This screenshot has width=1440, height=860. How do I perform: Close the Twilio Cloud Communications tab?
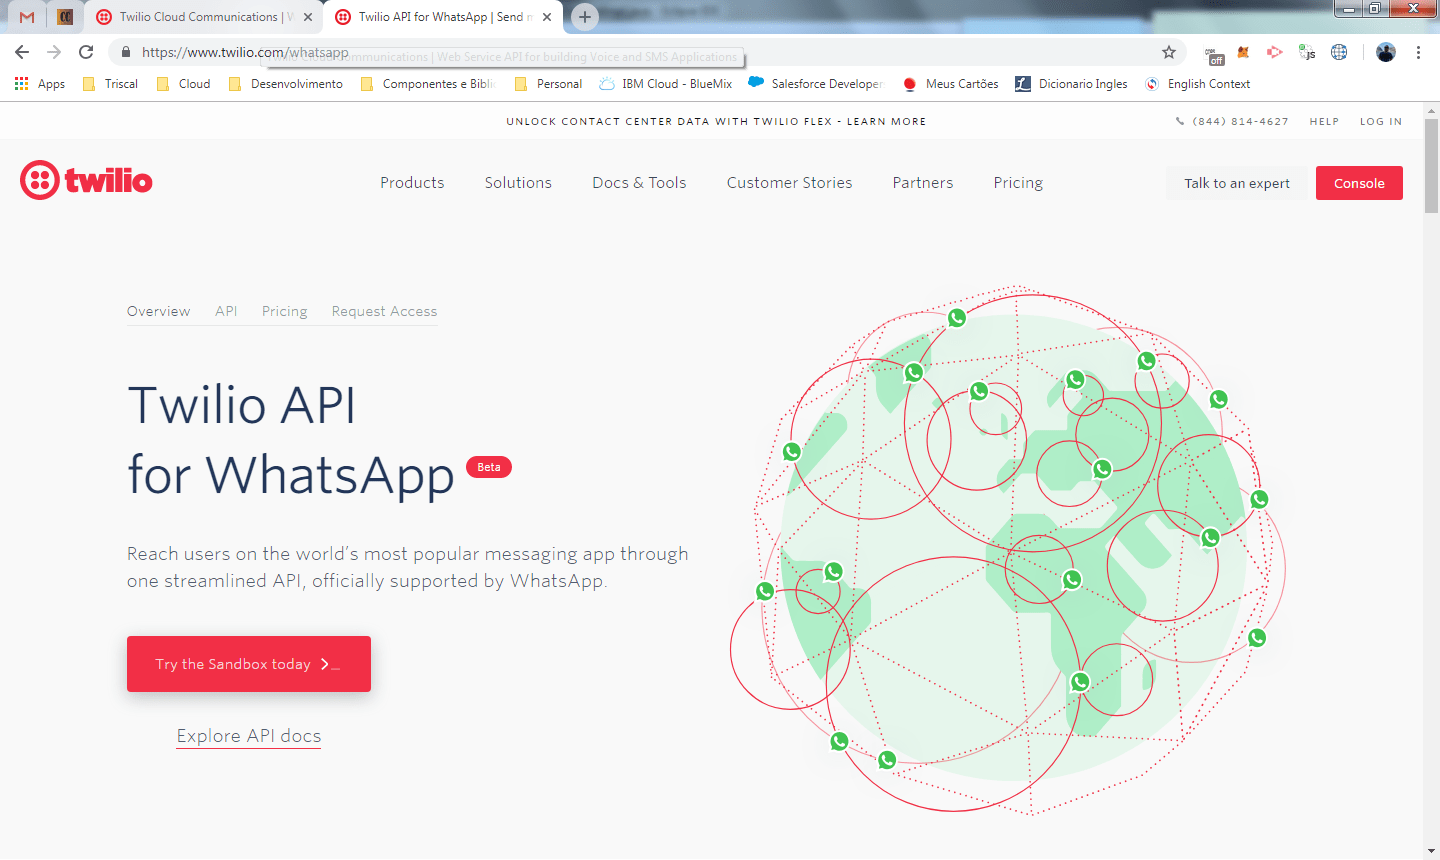tap(307, 17)
